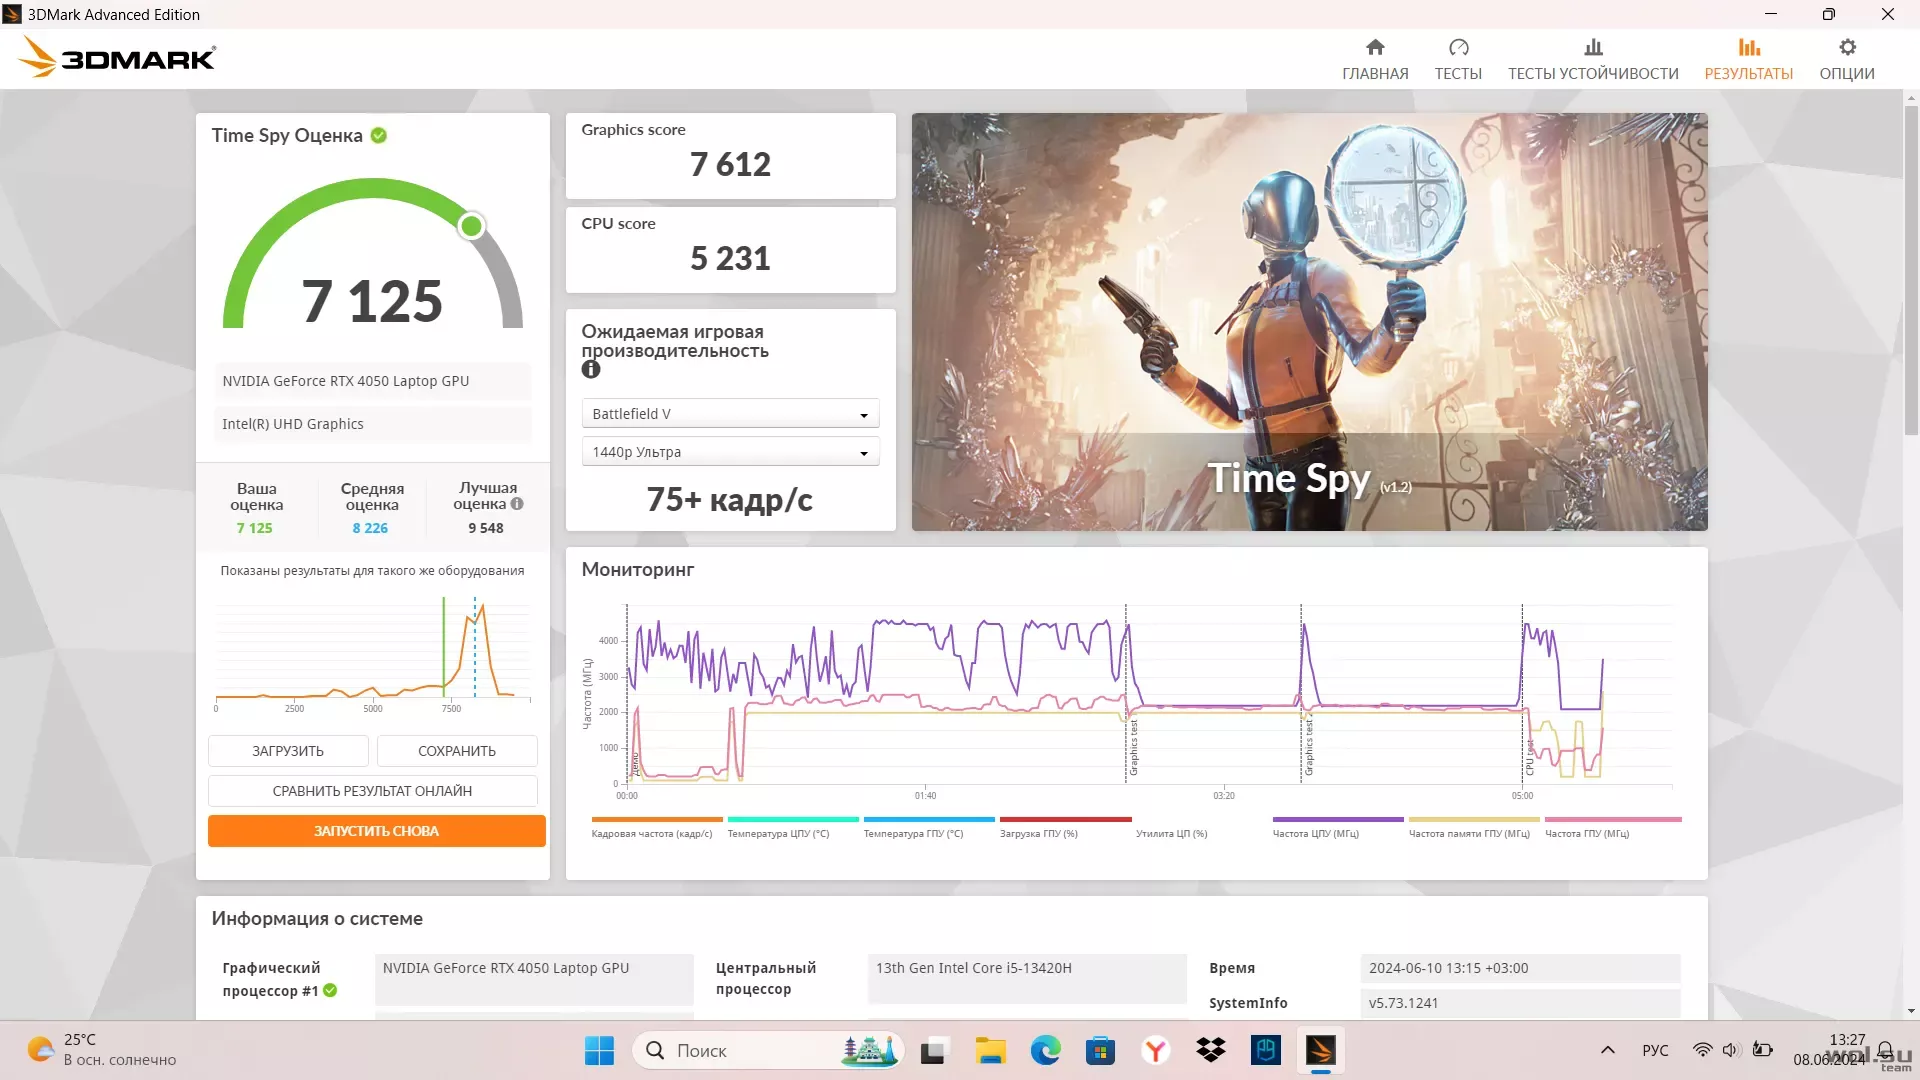Screen dimensions: 1920x1080
Task: Open Dropbox from the taskbar
Action: (1210, 1051)
